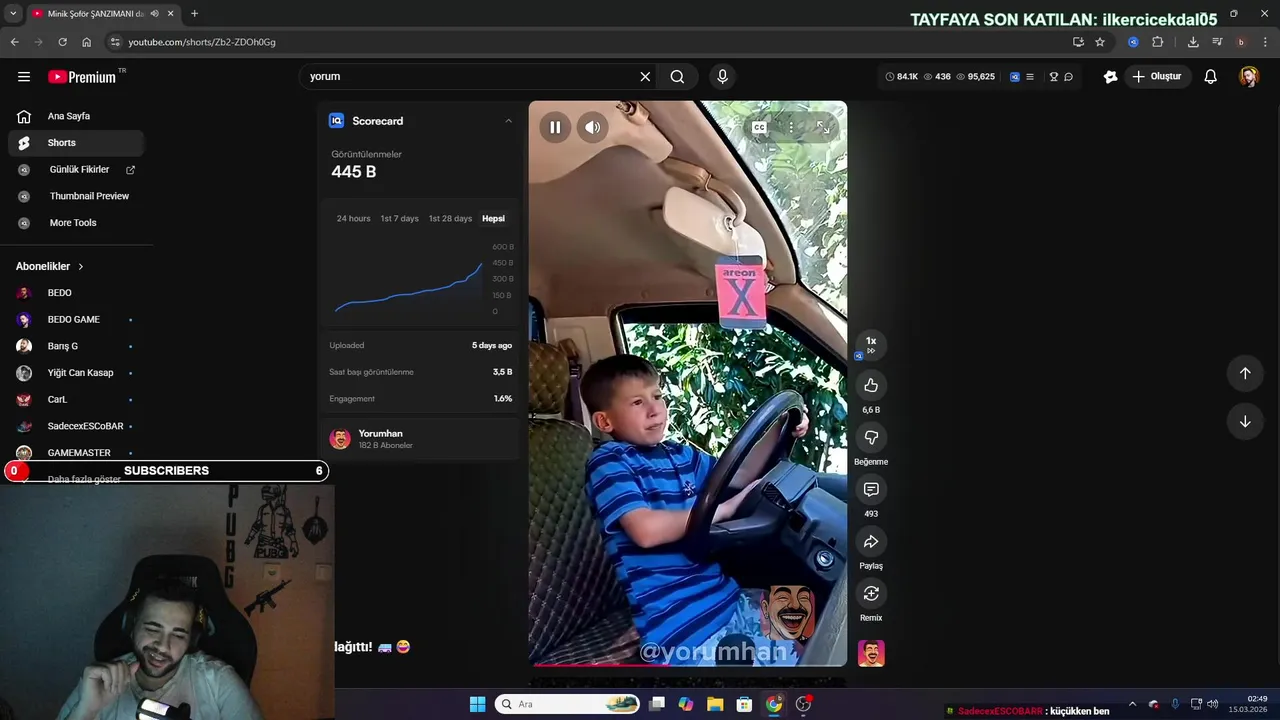The height and width of the screenshot is (720, 1280).
Task: Open Thumbnail Preview in the sidebar
Action: point(76,196)
